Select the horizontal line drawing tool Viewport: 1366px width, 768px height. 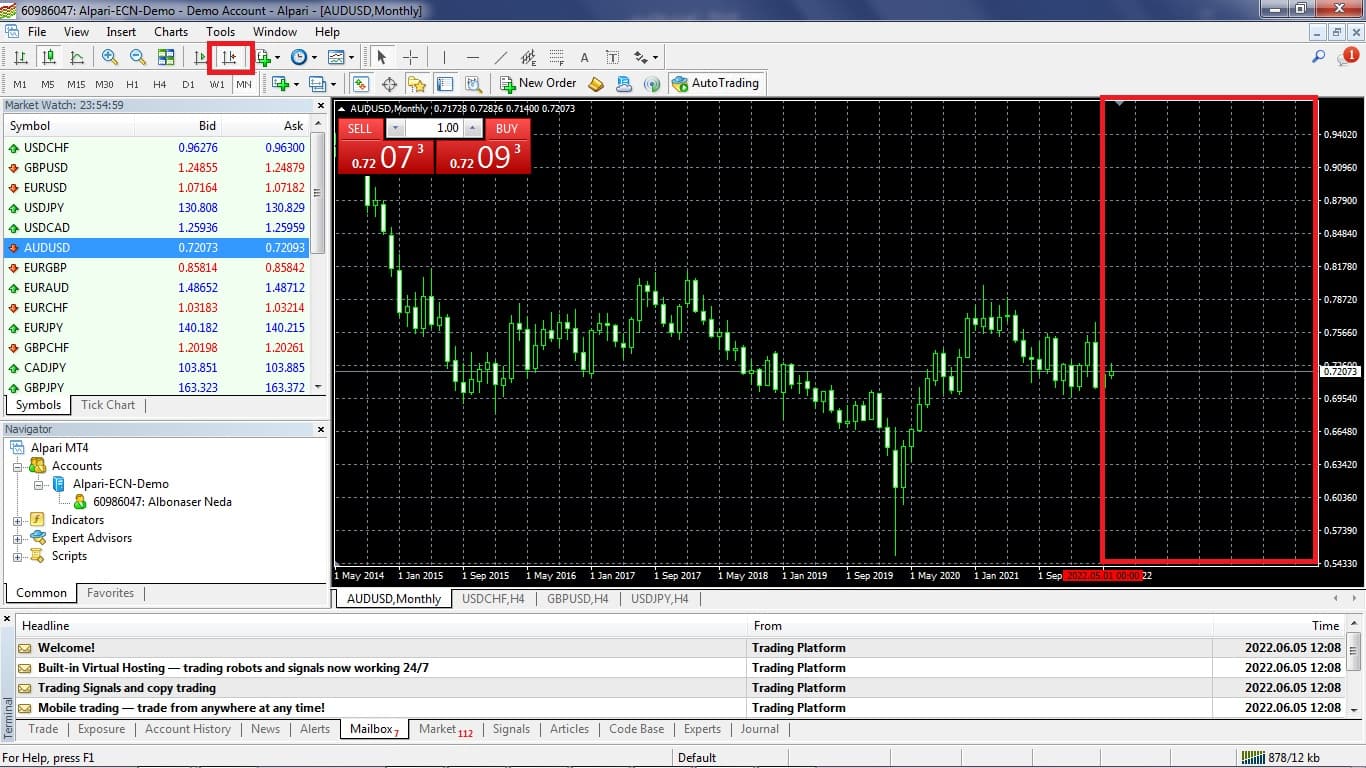pyautogui.click(x=473, y=58)
